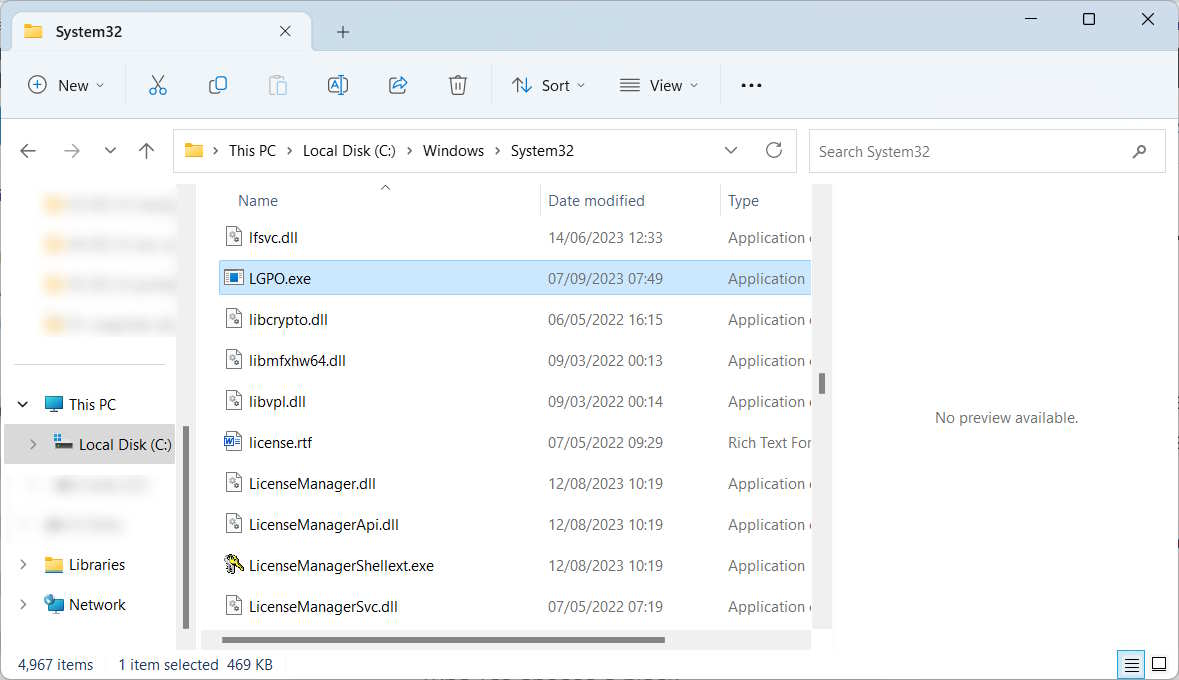Rename the selected item

(x=337, y=85)
